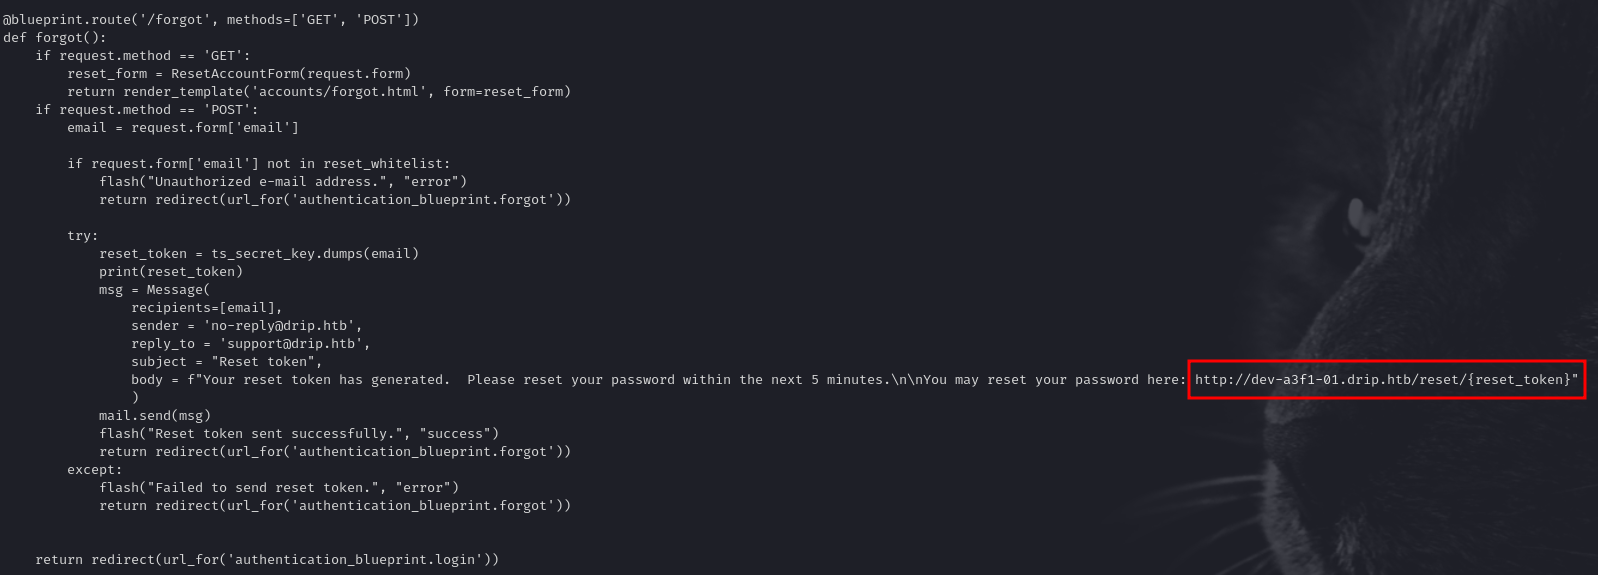This screenshot has height=575, width=1598.
Task: Place cursor on ResetAccountForm(request.form) call
Action: tap(290, 74)
